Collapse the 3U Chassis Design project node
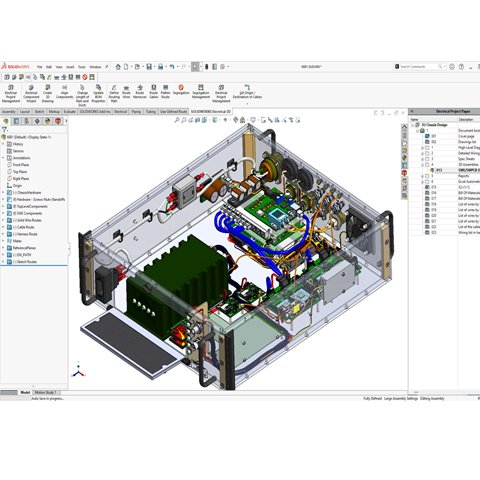Viewport: 480px width, 480px height. pos(413,125)
